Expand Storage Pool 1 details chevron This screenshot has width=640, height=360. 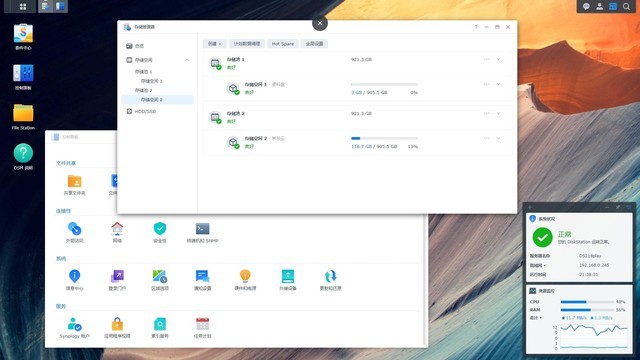[498, 60]
